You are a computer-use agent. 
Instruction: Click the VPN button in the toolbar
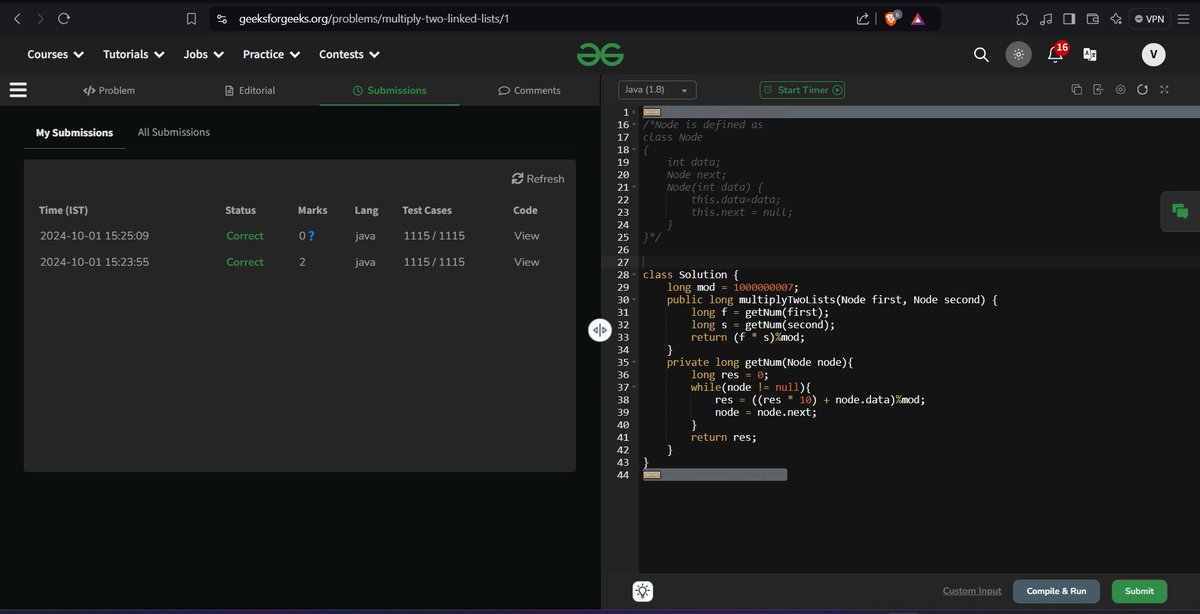[x=1149, y=19]
